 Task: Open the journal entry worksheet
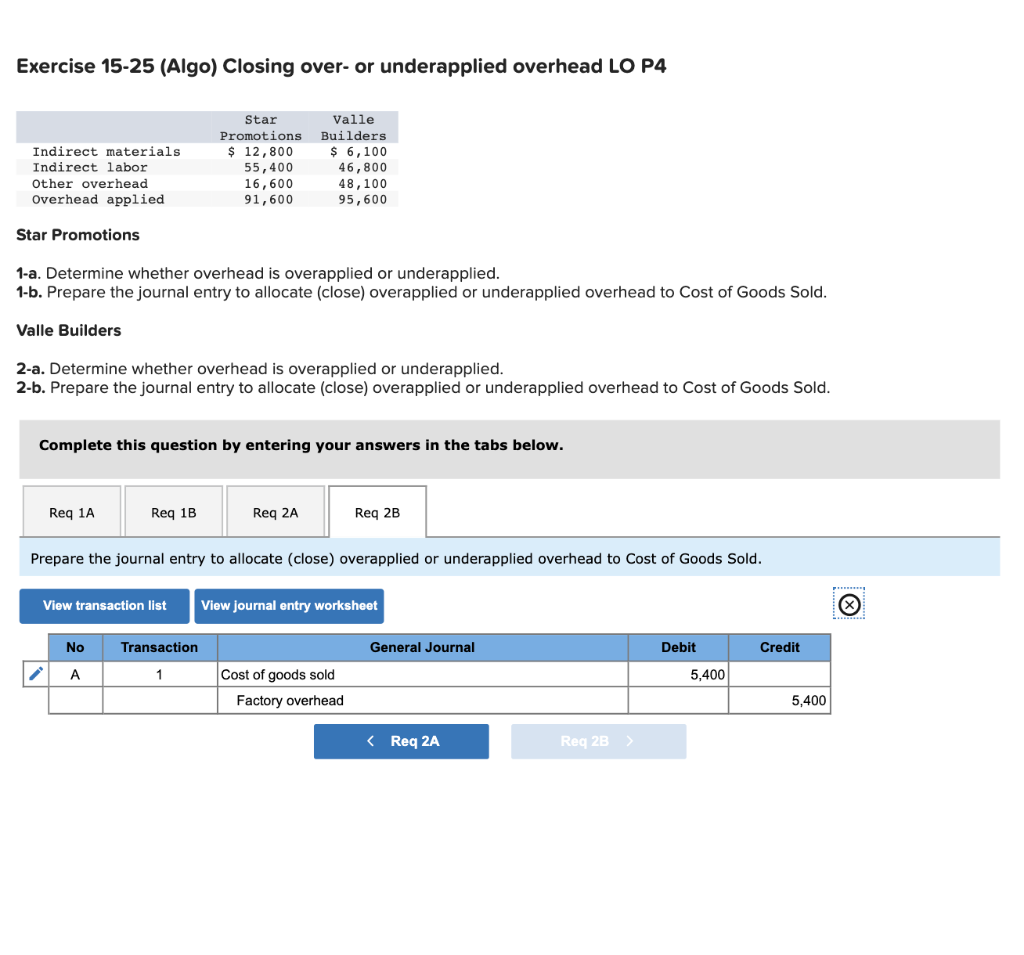click(x=289, y=605)
